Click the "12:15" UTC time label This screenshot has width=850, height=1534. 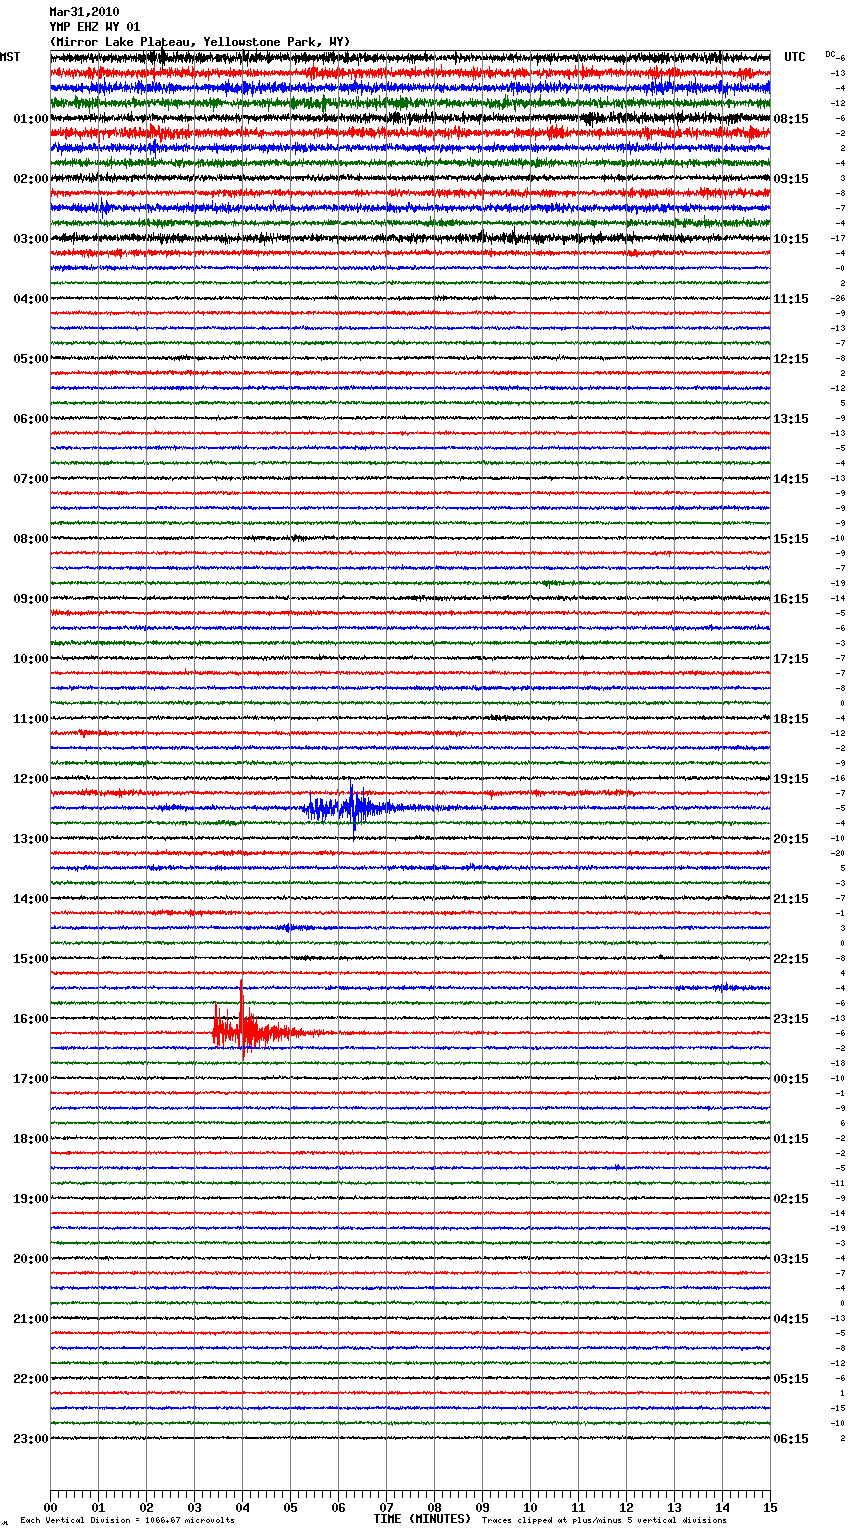(791, 359)
